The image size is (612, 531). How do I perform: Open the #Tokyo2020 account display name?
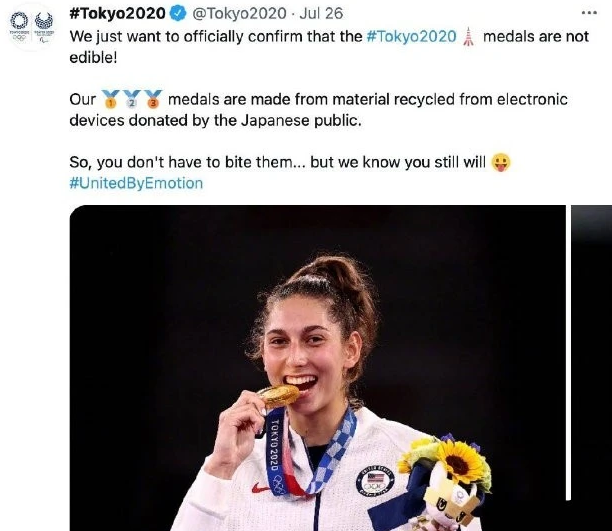(x=117, y=14)
